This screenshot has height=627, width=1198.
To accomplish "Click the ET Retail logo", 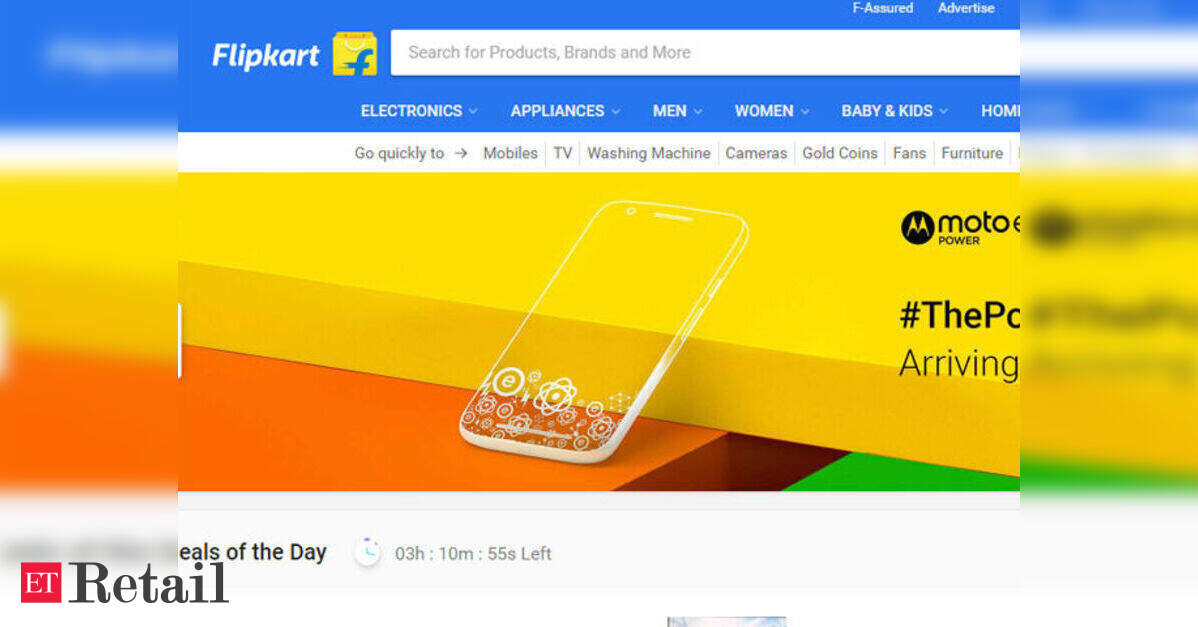I will (x=124, y=583).
